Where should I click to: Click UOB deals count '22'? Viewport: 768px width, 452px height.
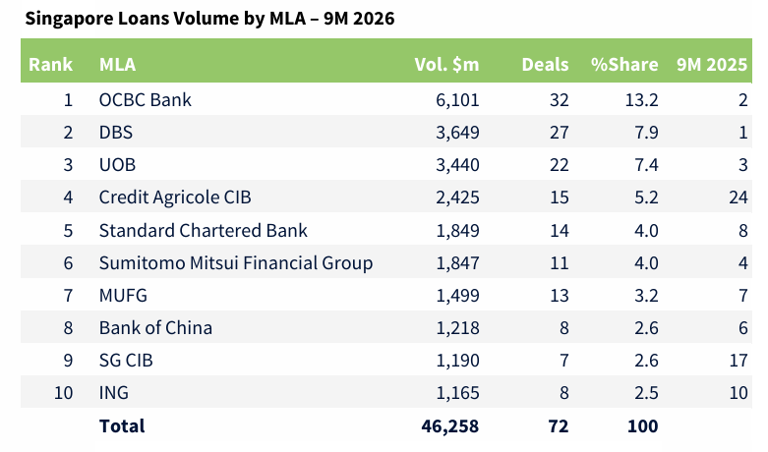tap(559, 165)
